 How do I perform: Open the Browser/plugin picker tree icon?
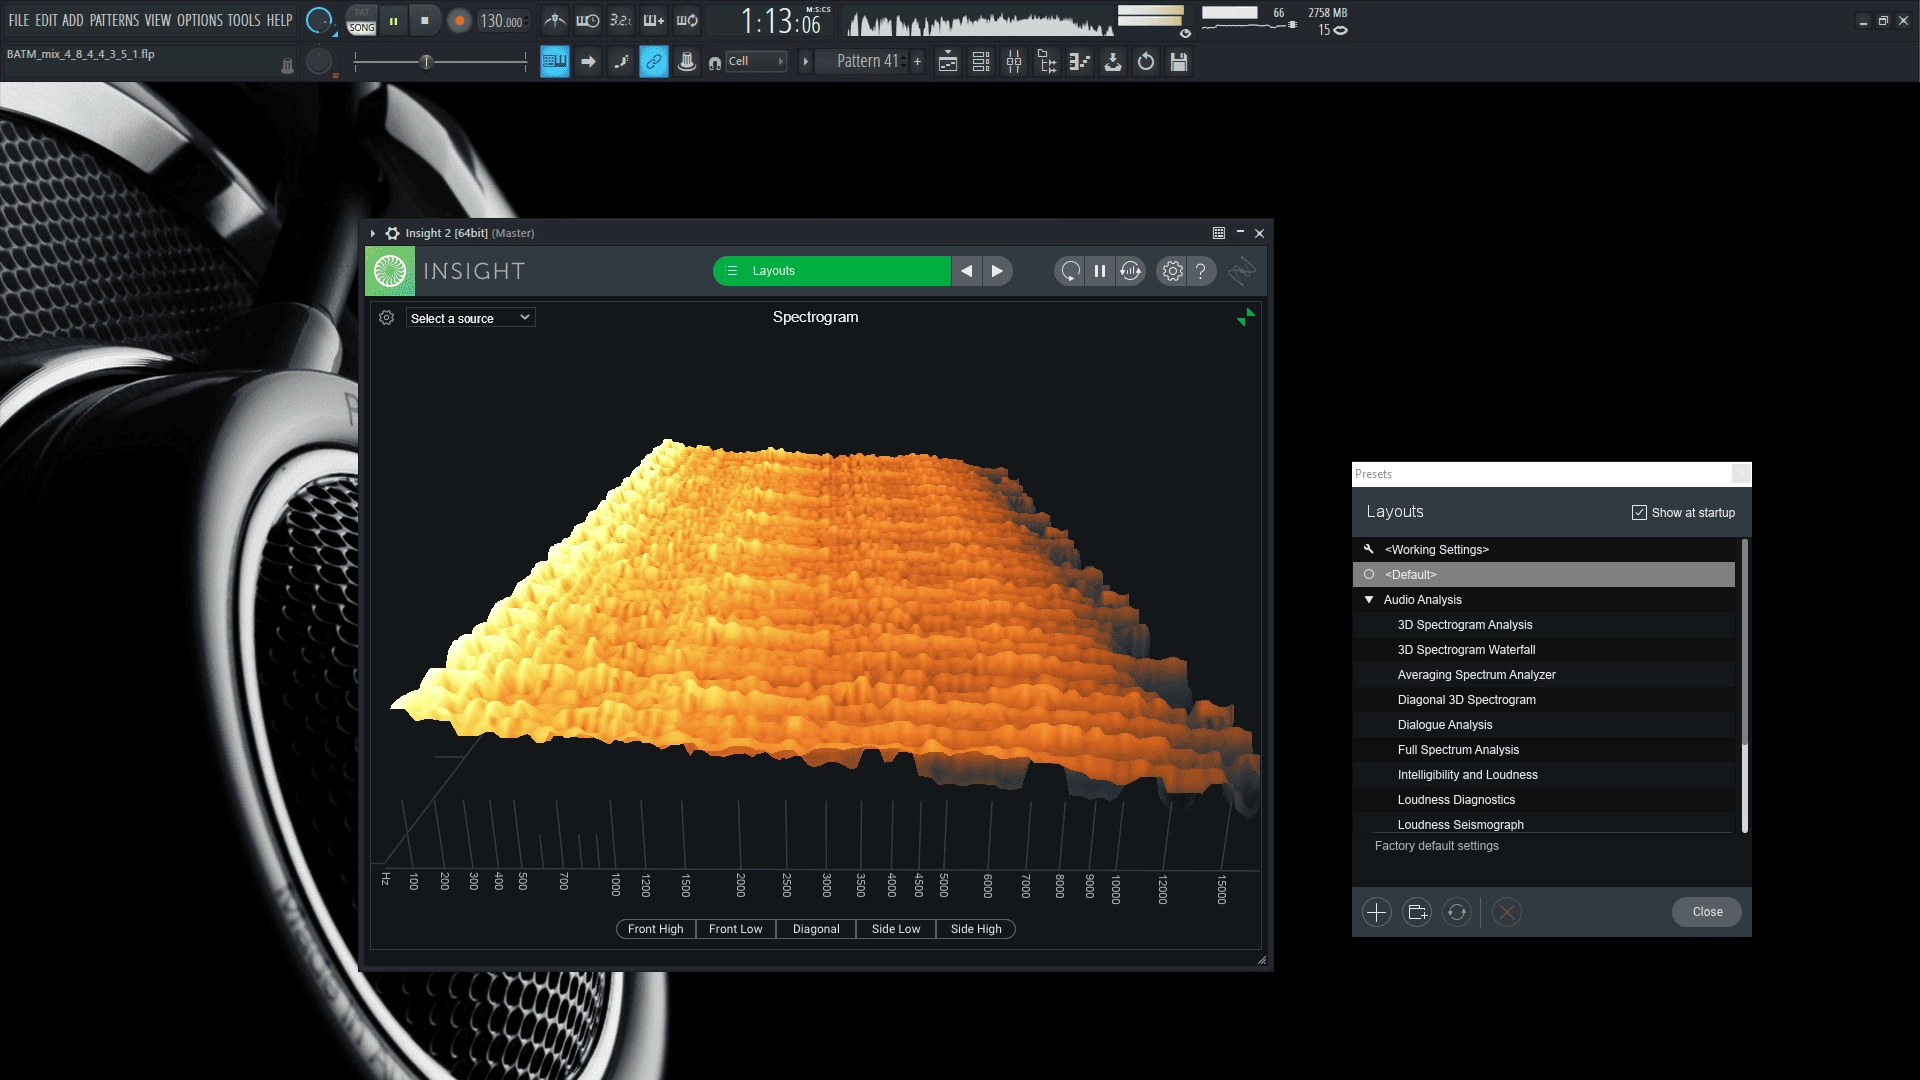coord(1047,62)
